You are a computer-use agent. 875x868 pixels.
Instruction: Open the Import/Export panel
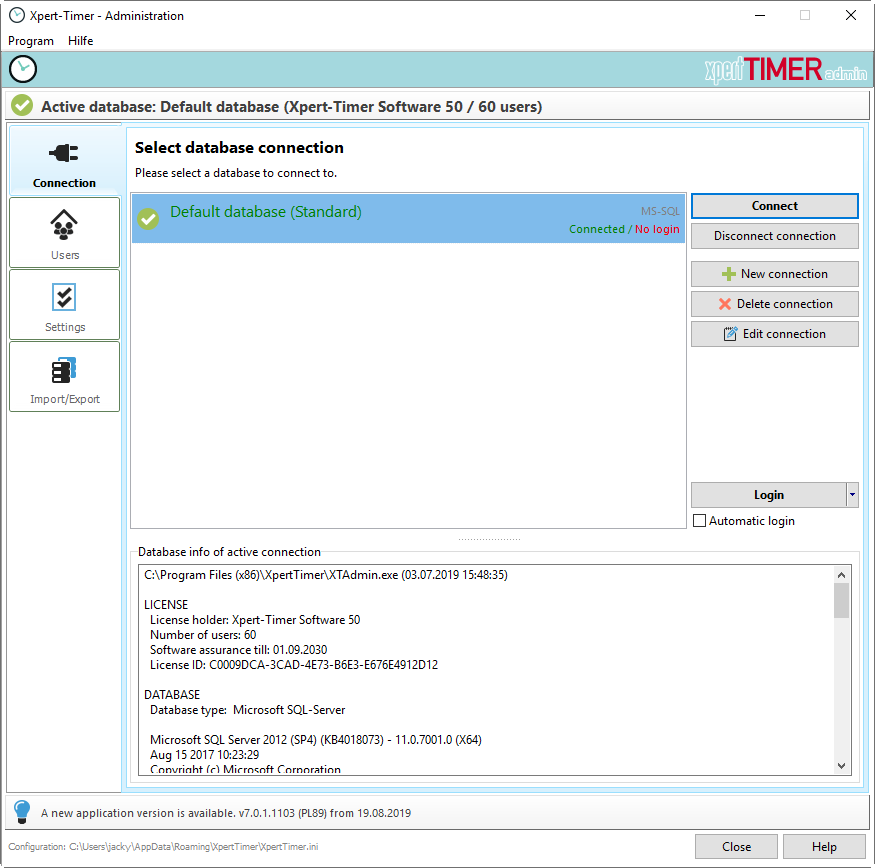pyautogui.click(x=64, y=376)
